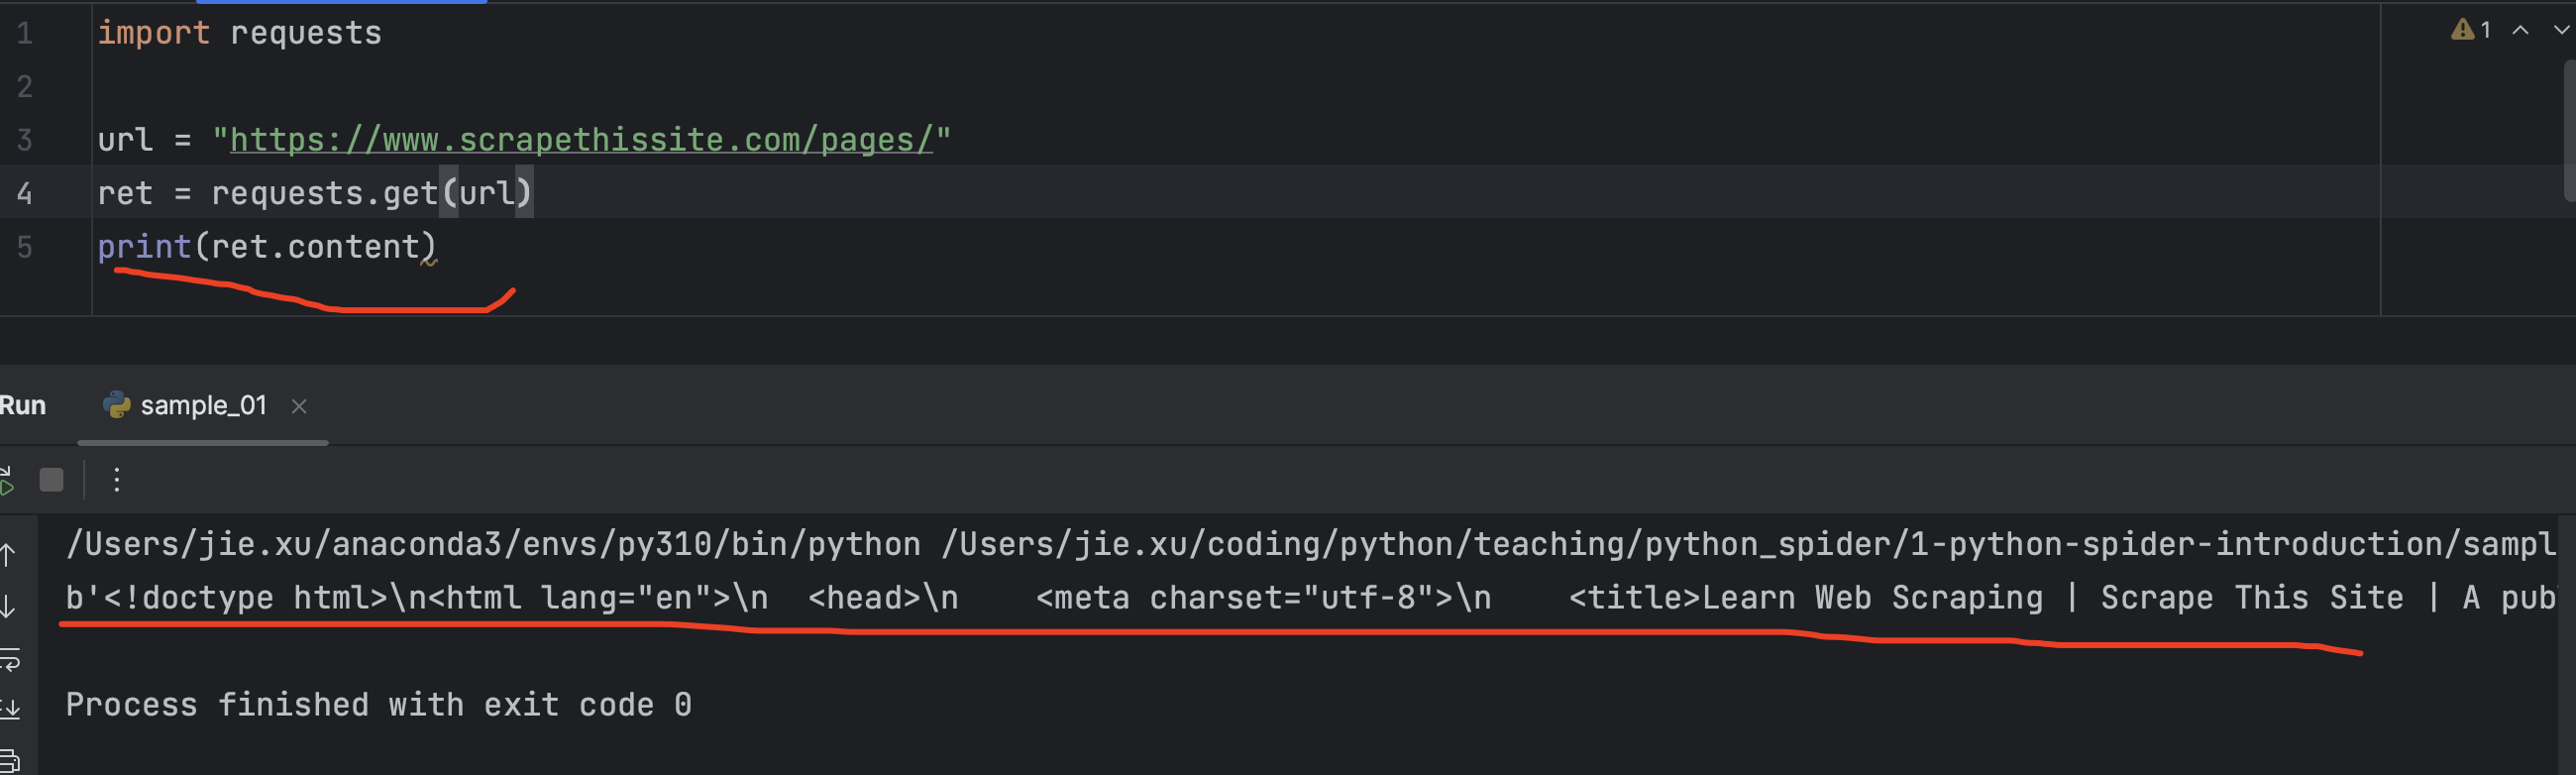Screen dimensions: 2576x775
Task: Click the down arrow in console gutter
Action: (8, 606)
